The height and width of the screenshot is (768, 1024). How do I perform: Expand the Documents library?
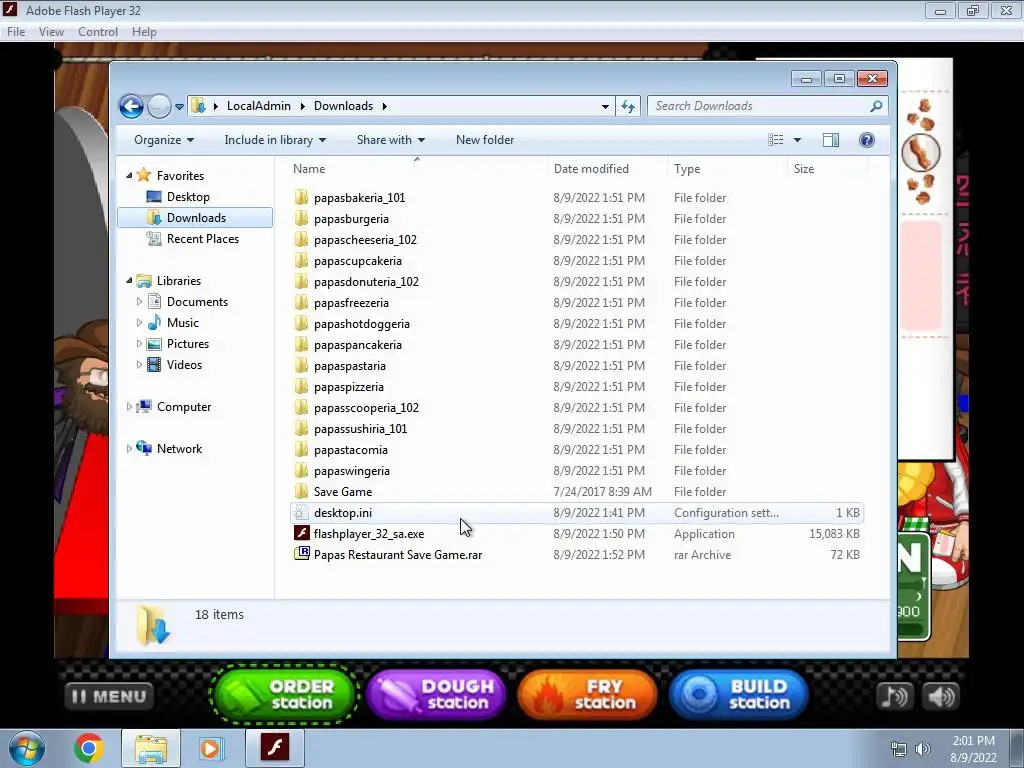click(x=139, y=302)
